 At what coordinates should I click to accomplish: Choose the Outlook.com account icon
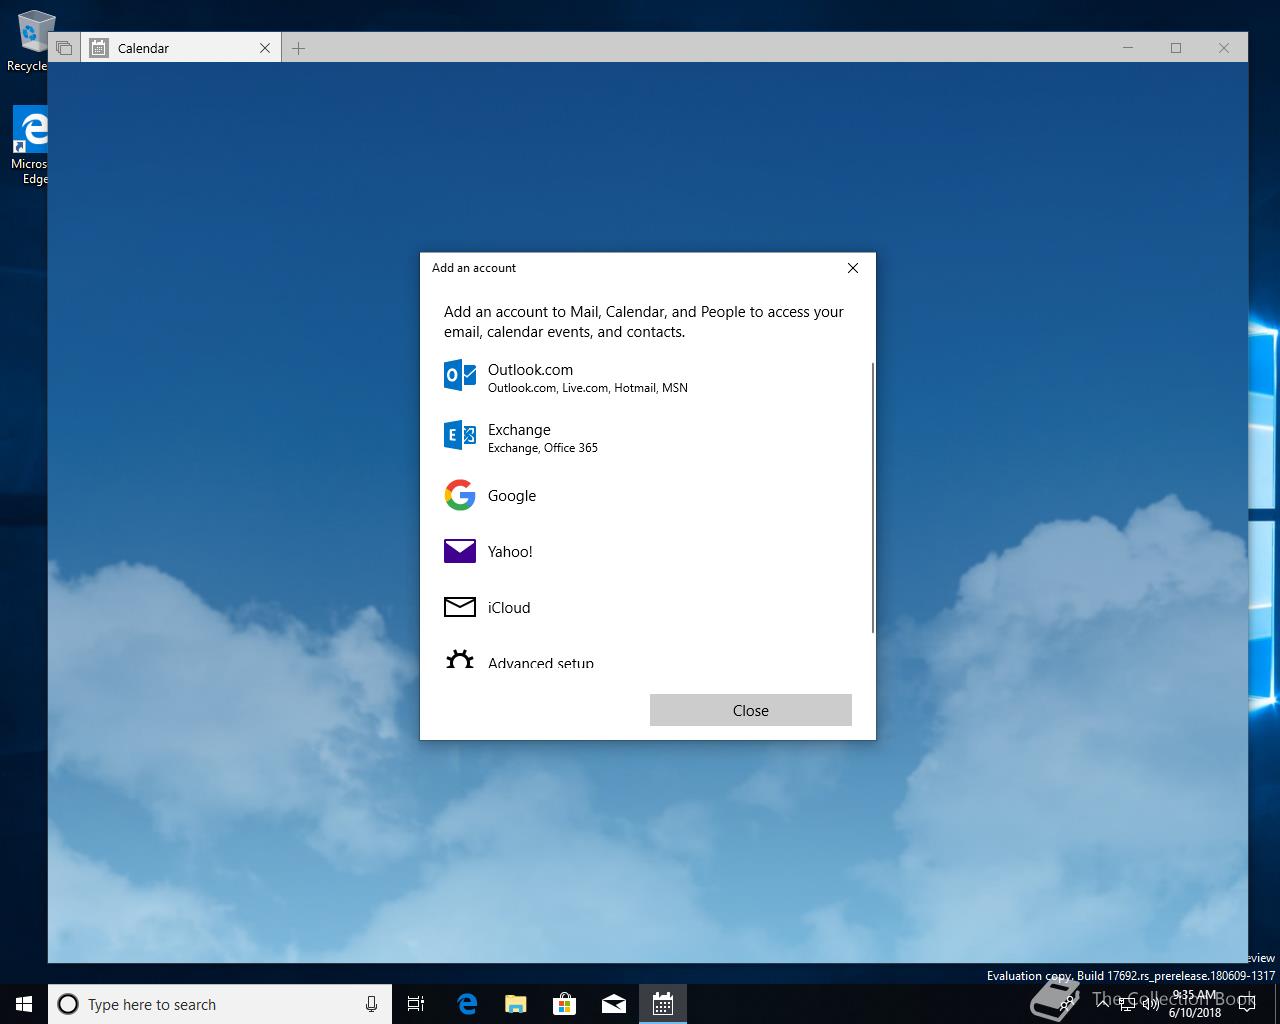coord(460,375)
